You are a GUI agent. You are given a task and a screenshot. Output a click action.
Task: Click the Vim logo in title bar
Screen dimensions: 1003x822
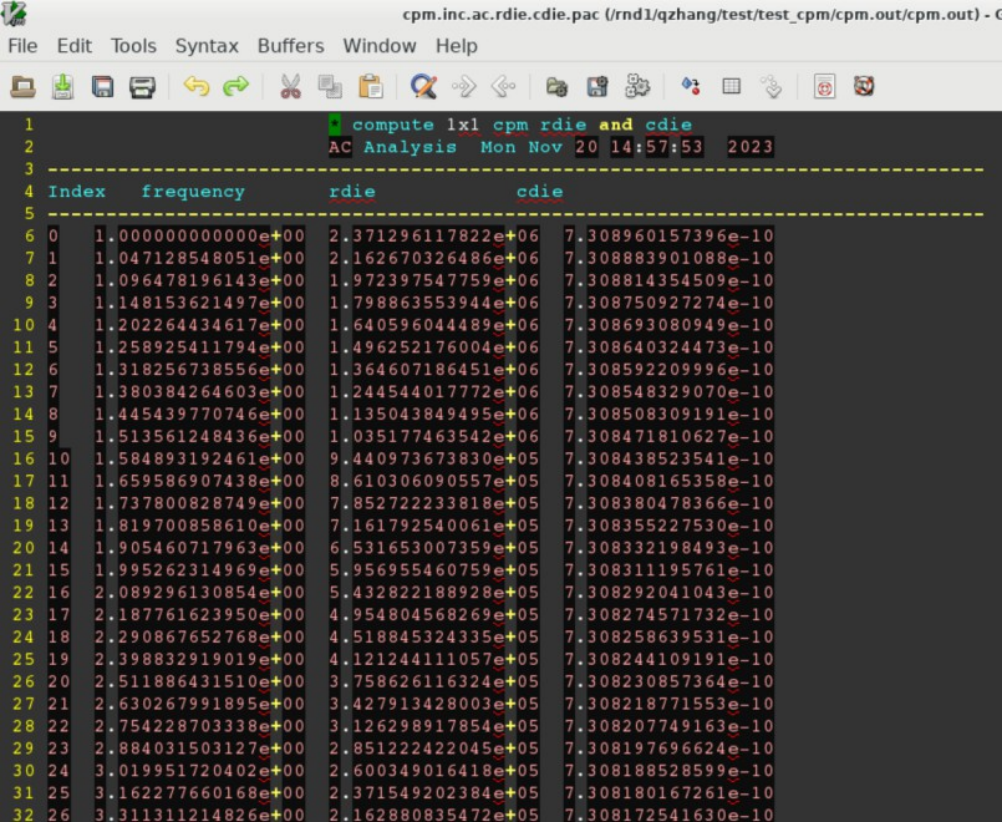pyautogui.click(x=14, y=13)
